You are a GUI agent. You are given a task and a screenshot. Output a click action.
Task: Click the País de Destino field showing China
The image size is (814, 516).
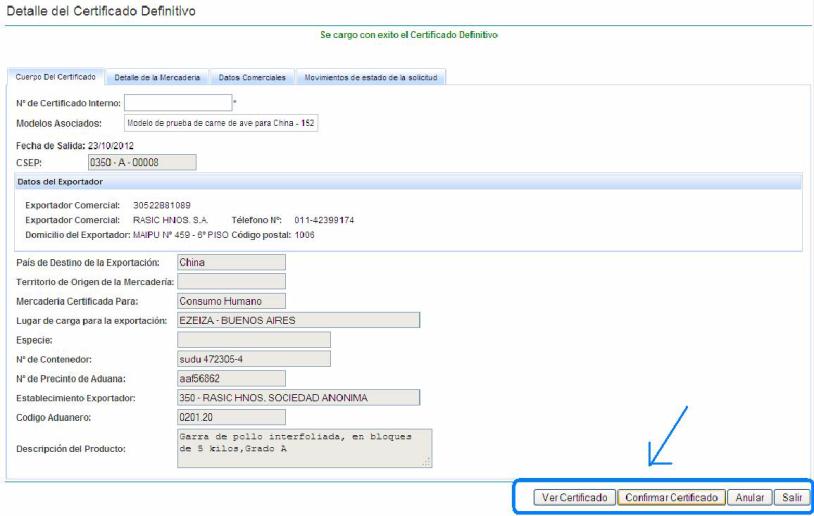[x=232, y=262]
